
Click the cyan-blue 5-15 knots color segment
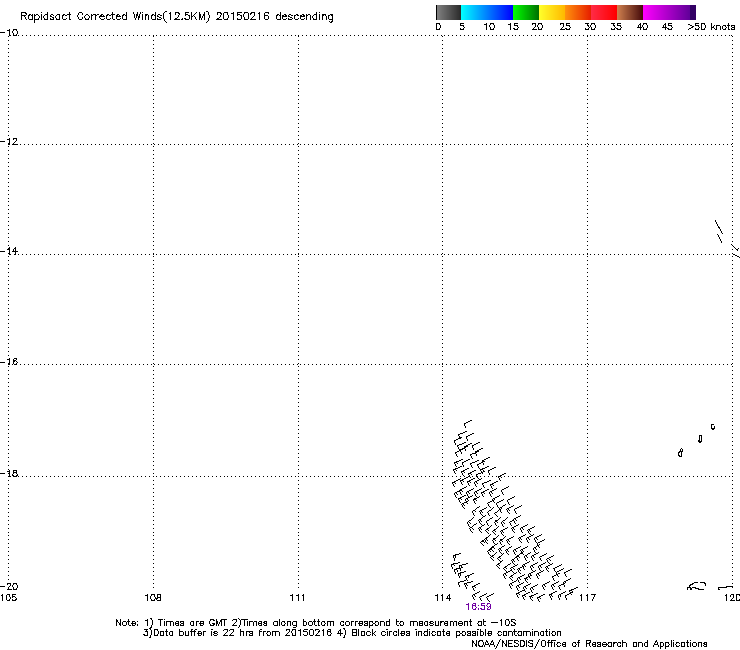pyautogui.click(x=487, y=12)
